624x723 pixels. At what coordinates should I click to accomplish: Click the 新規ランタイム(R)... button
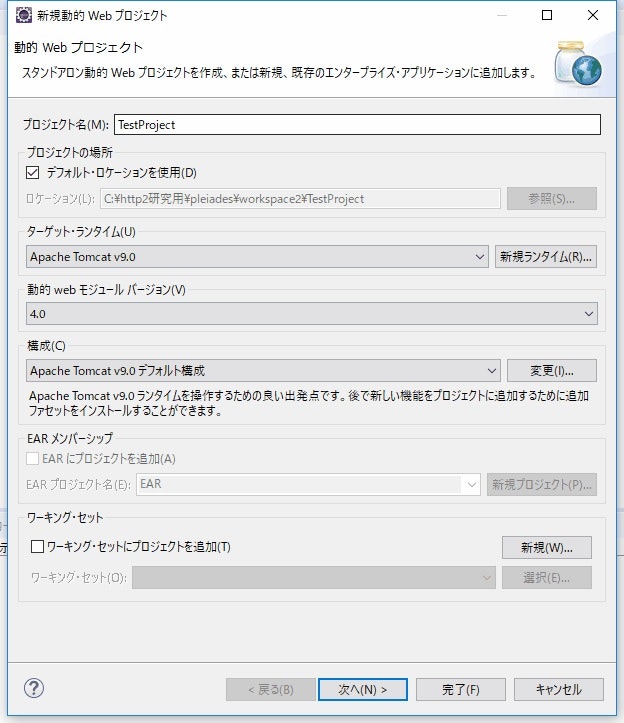coord(546,257)
